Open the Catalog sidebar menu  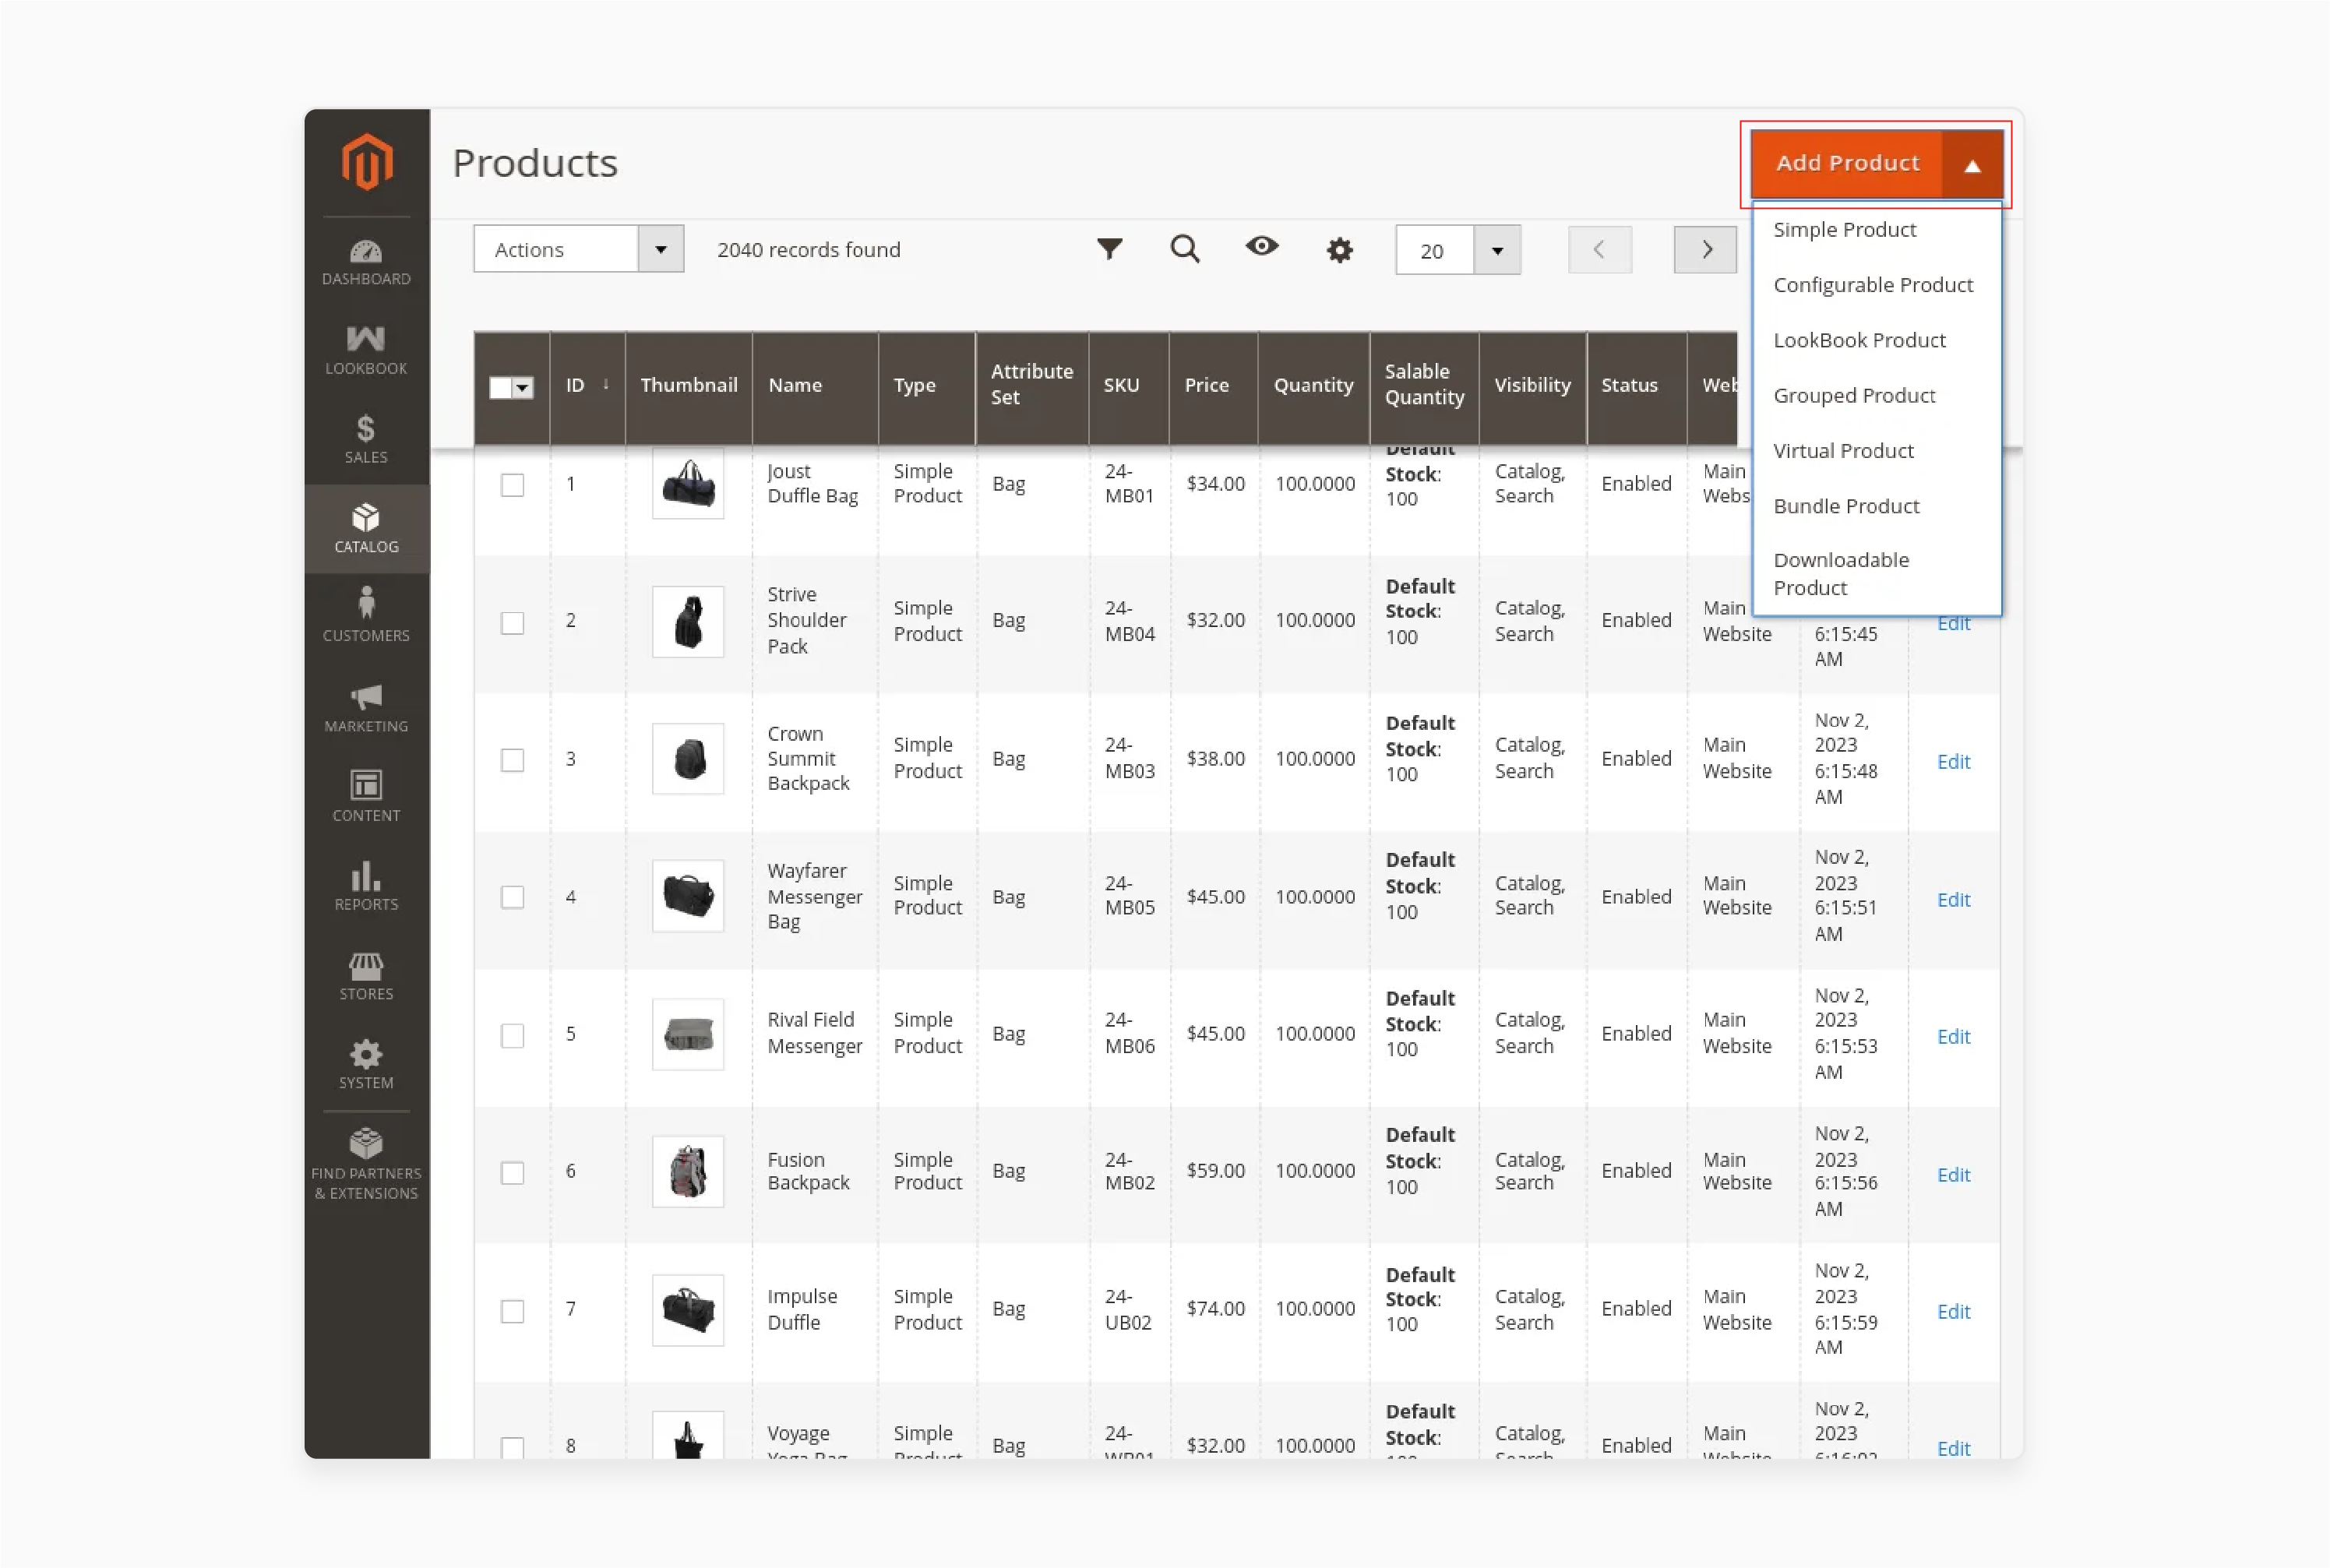click(366, 529)
